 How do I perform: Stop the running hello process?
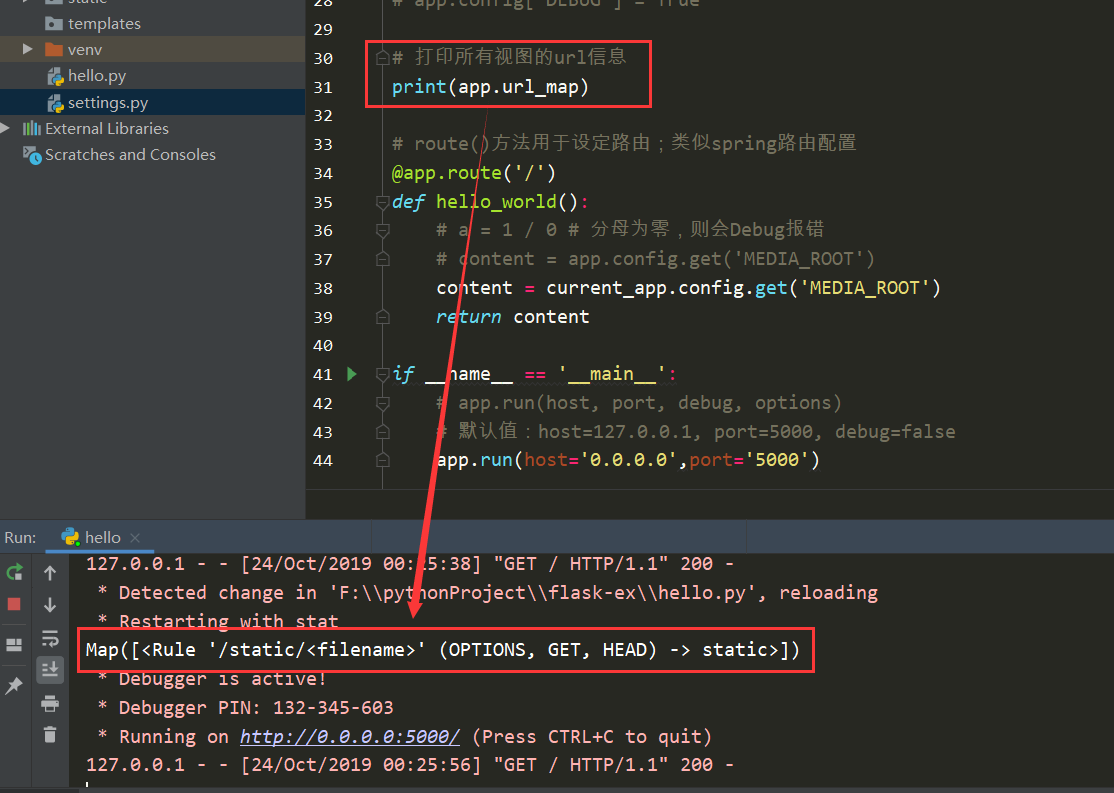click(x=14, y=604)
